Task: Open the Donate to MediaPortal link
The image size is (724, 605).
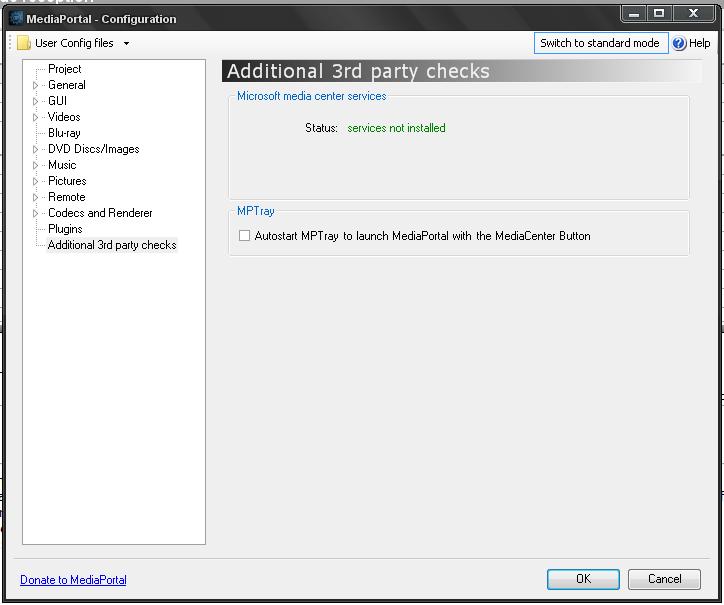Action: pyautogui.click(x=73, y=580)
